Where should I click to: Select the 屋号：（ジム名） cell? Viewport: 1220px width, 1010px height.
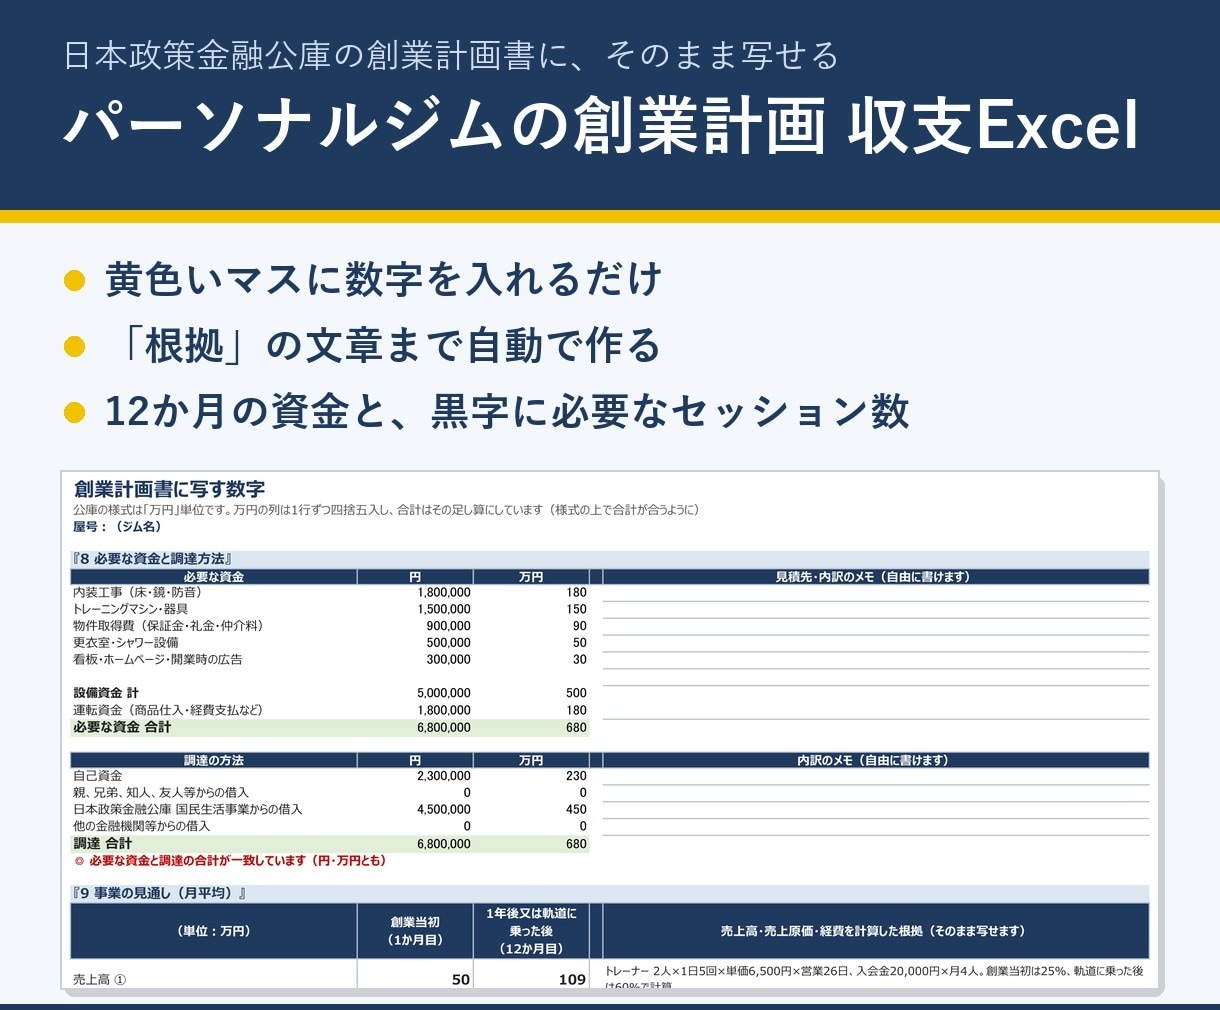pos(116,527)
